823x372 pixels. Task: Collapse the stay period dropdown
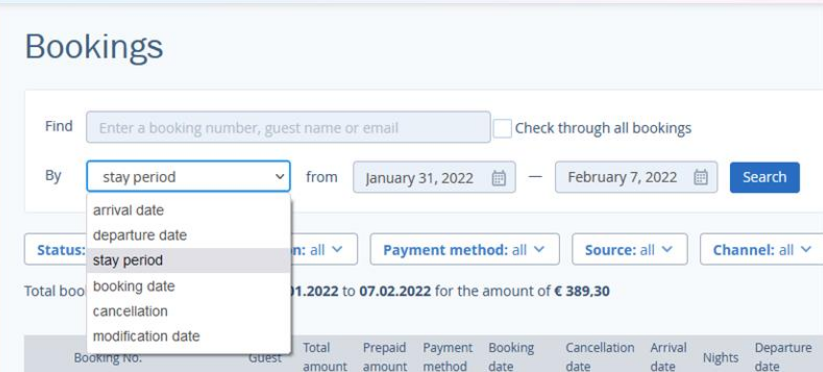188,177
